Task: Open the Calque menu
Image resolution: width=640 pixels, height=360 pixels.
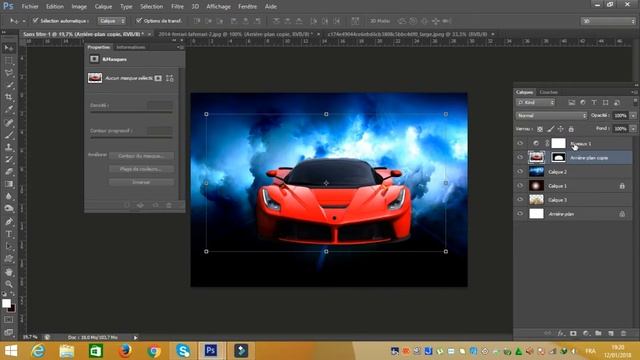Action: [x=103, y=7]
